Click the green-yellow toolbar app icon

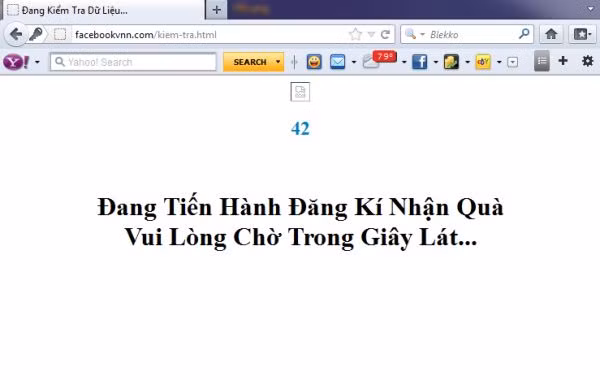[x=451, y=62]
